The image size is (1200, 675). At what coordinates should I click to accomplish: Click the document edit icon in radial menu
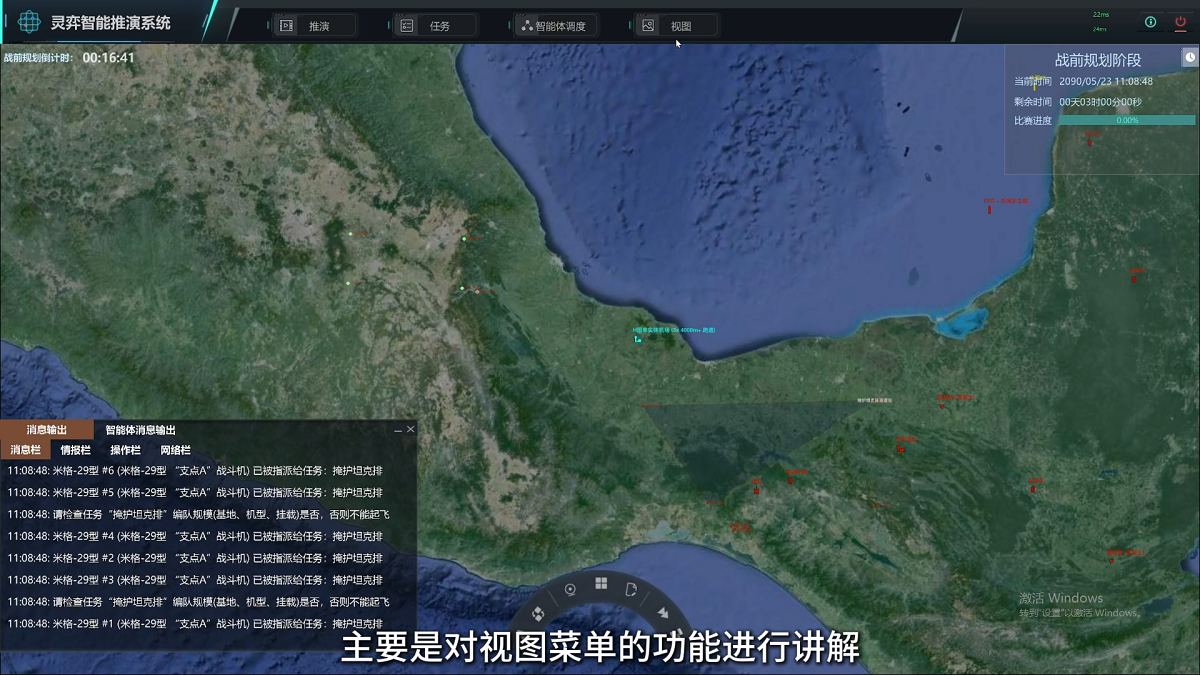coord(632,590)
